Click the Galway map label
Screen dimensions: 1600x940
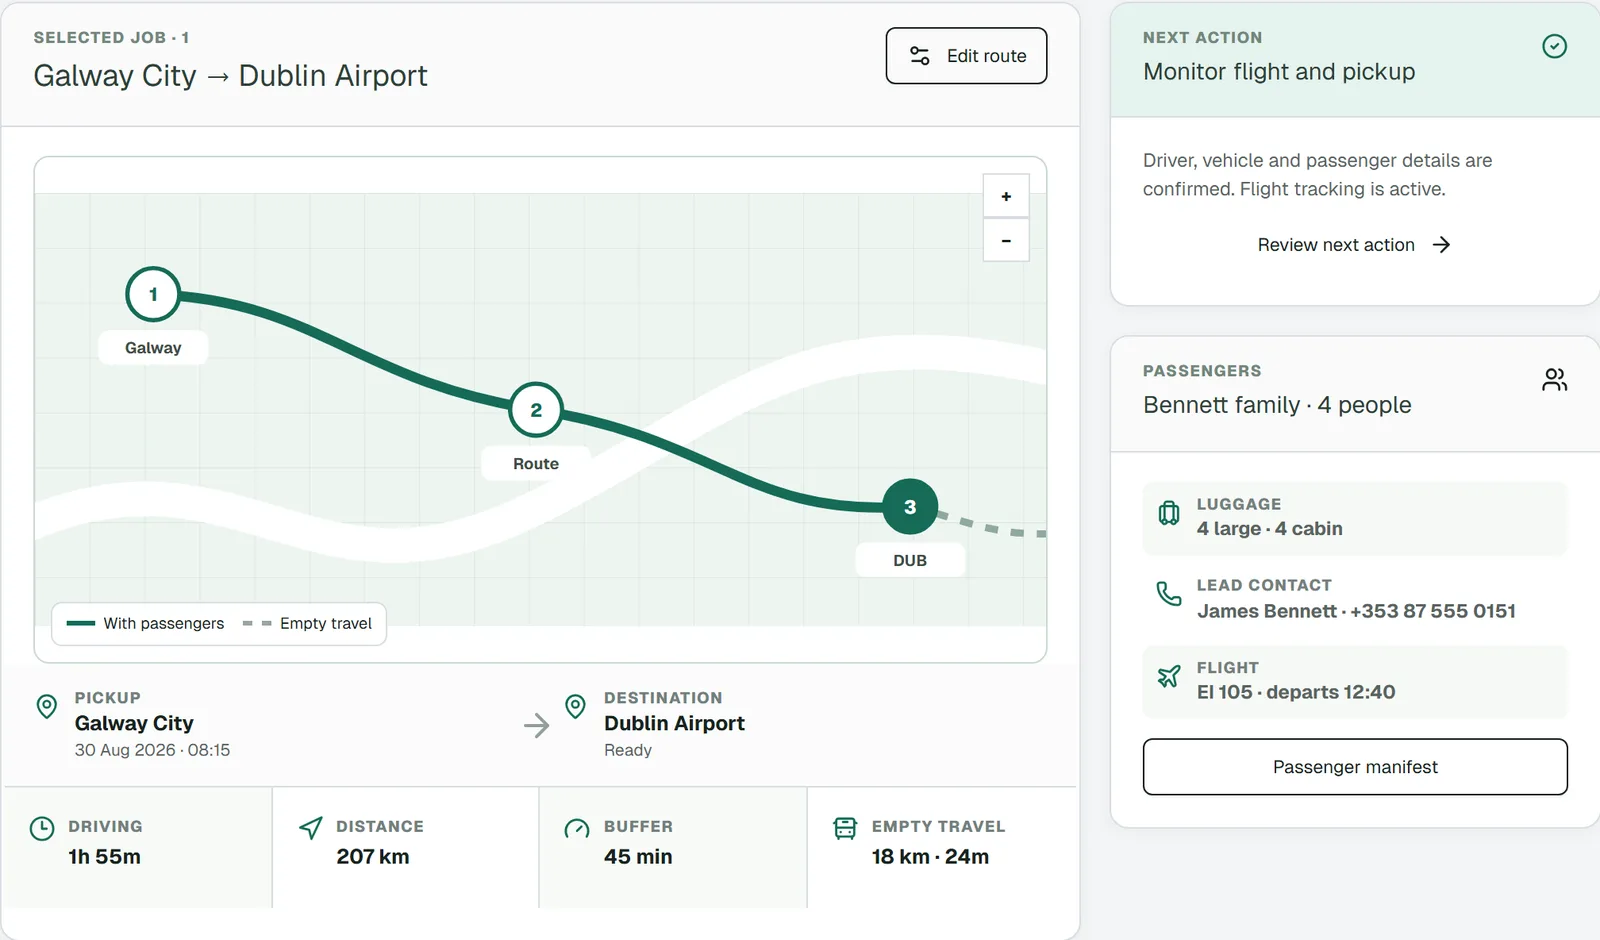pos(153,348)
